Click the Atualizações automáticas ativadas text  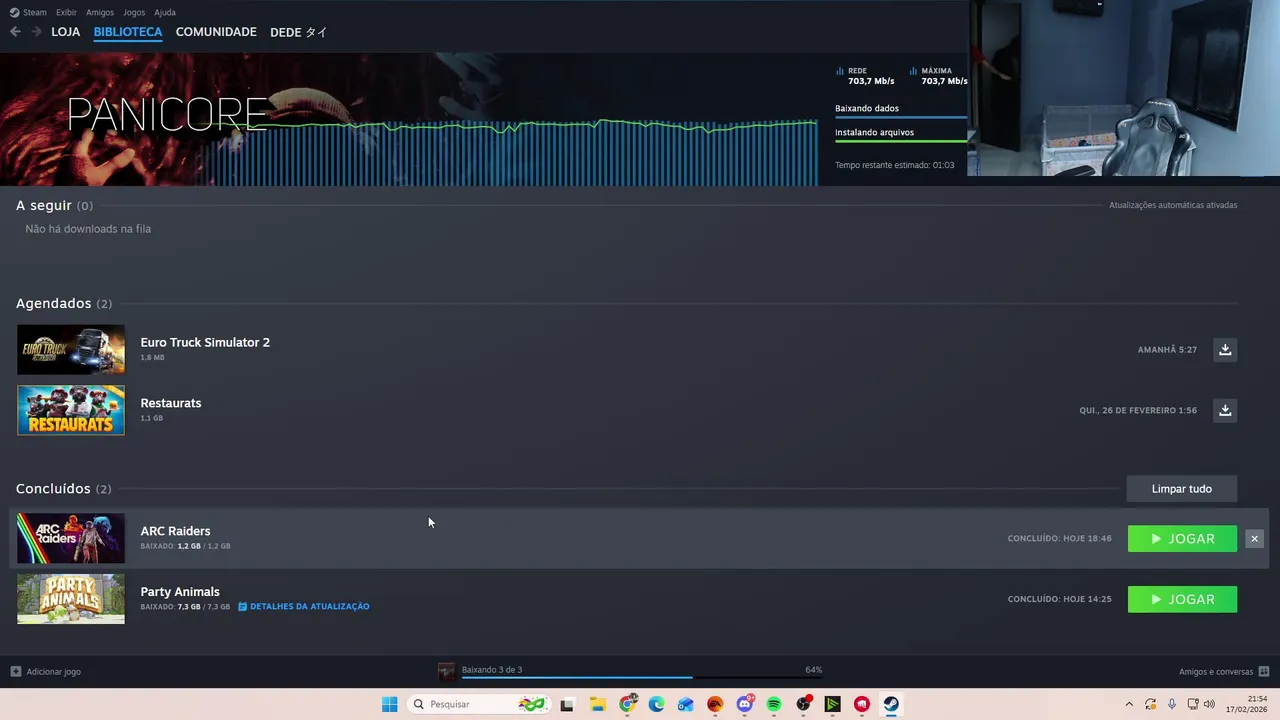(1173, 205)
